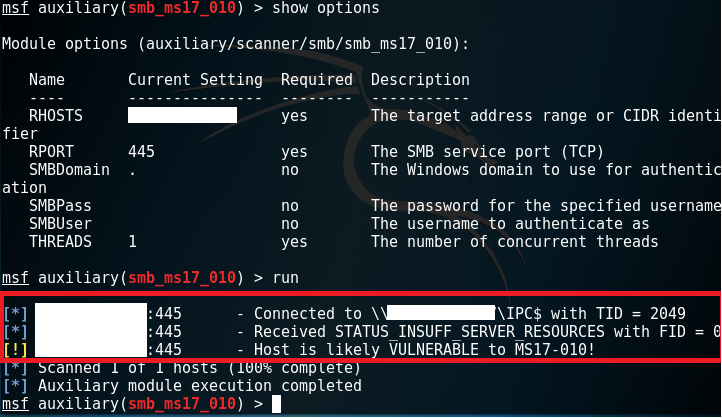Select the SMBDomain option name
The image size is (722, 418).
69,170
